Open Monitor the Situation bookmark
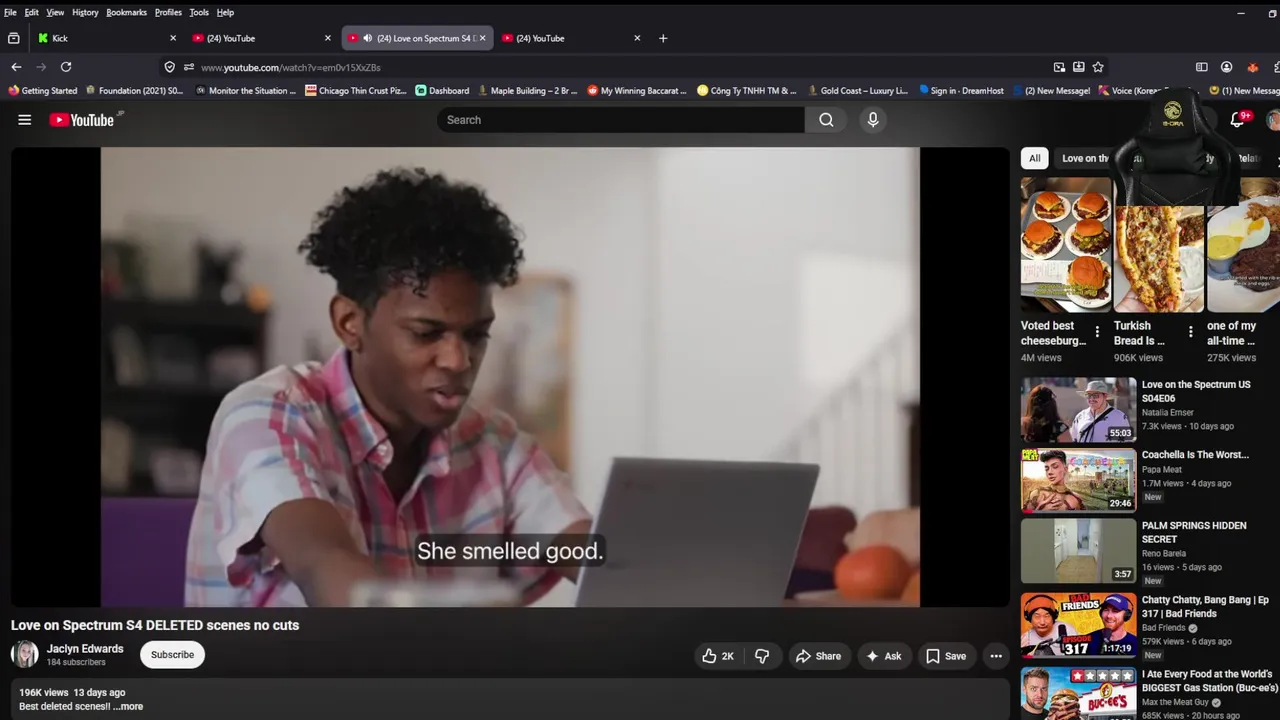 (x=246, y=90)
